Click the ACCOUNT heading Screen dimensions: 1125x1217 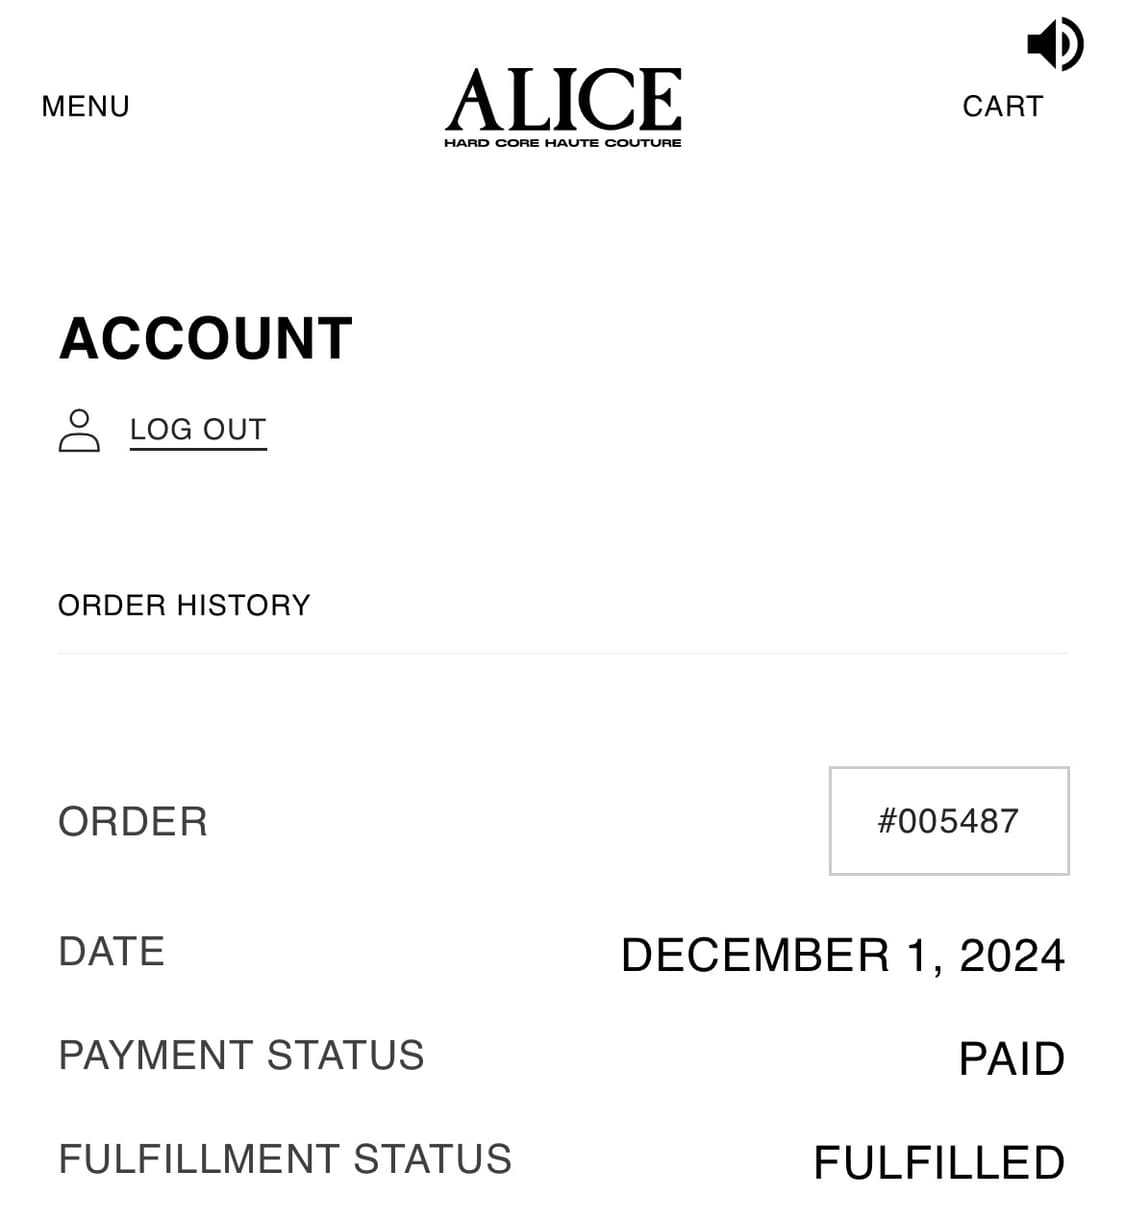[x=205, y=339]
